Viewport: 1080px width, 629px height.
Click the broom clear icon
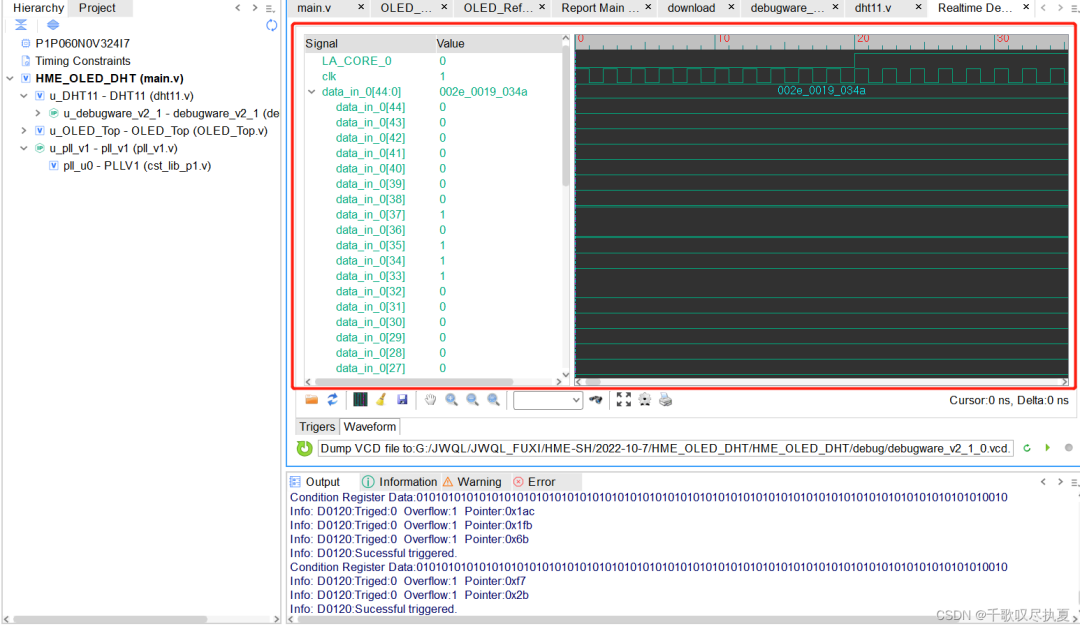pyautogui.click(x=381, y=400)
